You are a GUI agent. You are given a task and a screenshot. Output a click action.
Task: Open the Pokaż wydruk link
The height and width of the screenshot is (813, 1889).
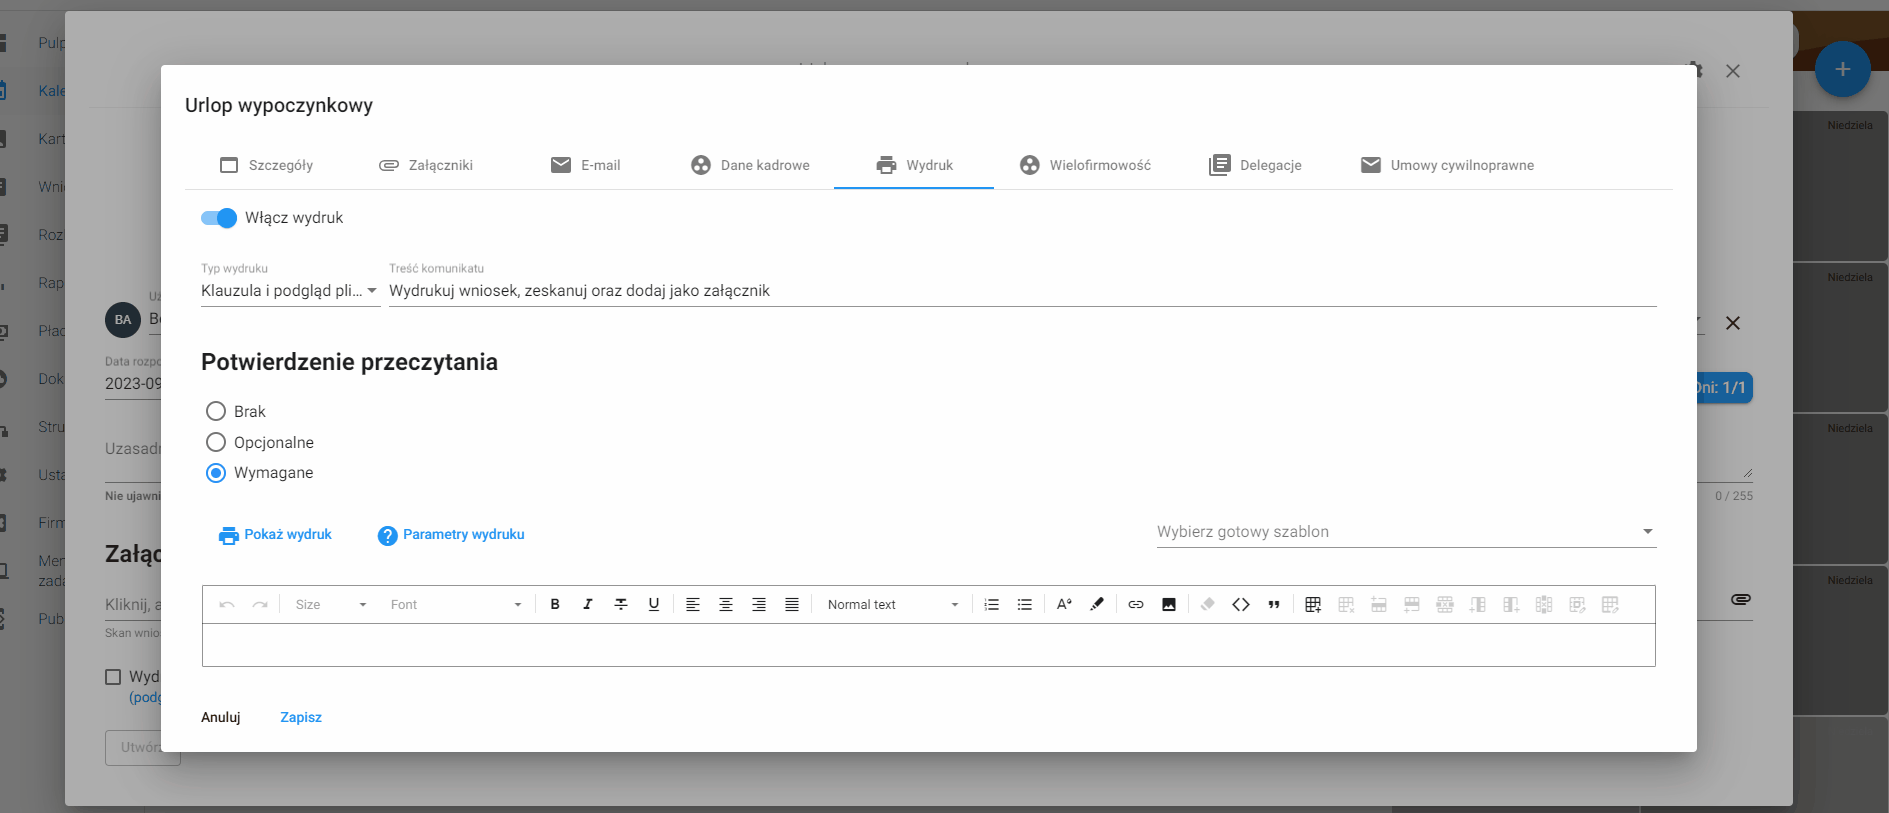pos(275,535)
